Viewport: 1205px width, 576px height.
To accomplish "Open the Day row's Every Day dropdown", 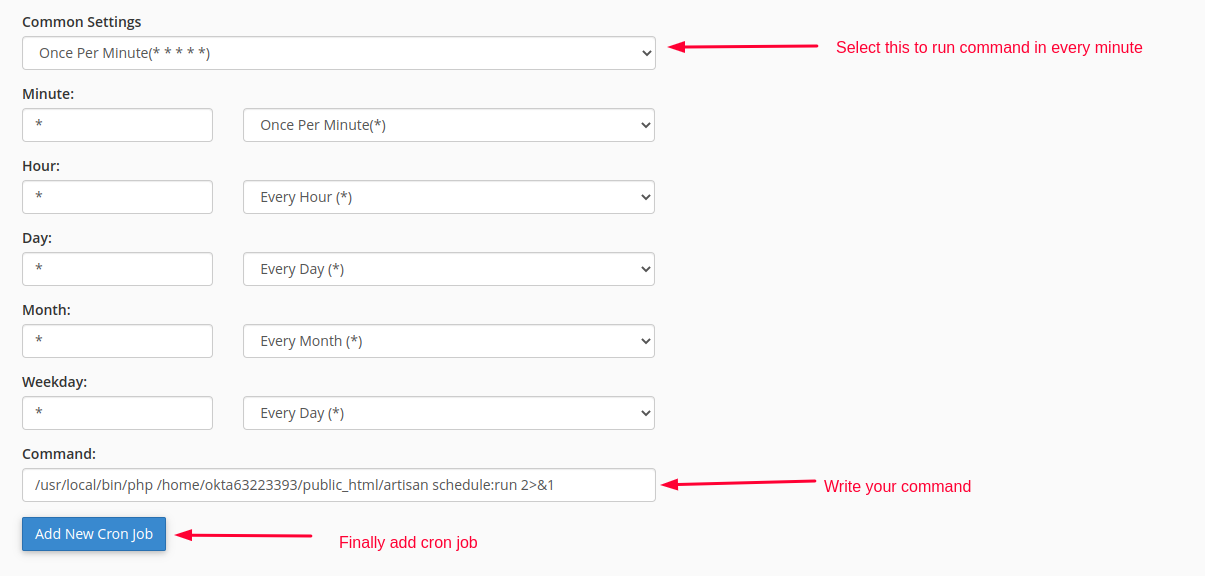I will [x=448, y=269].
